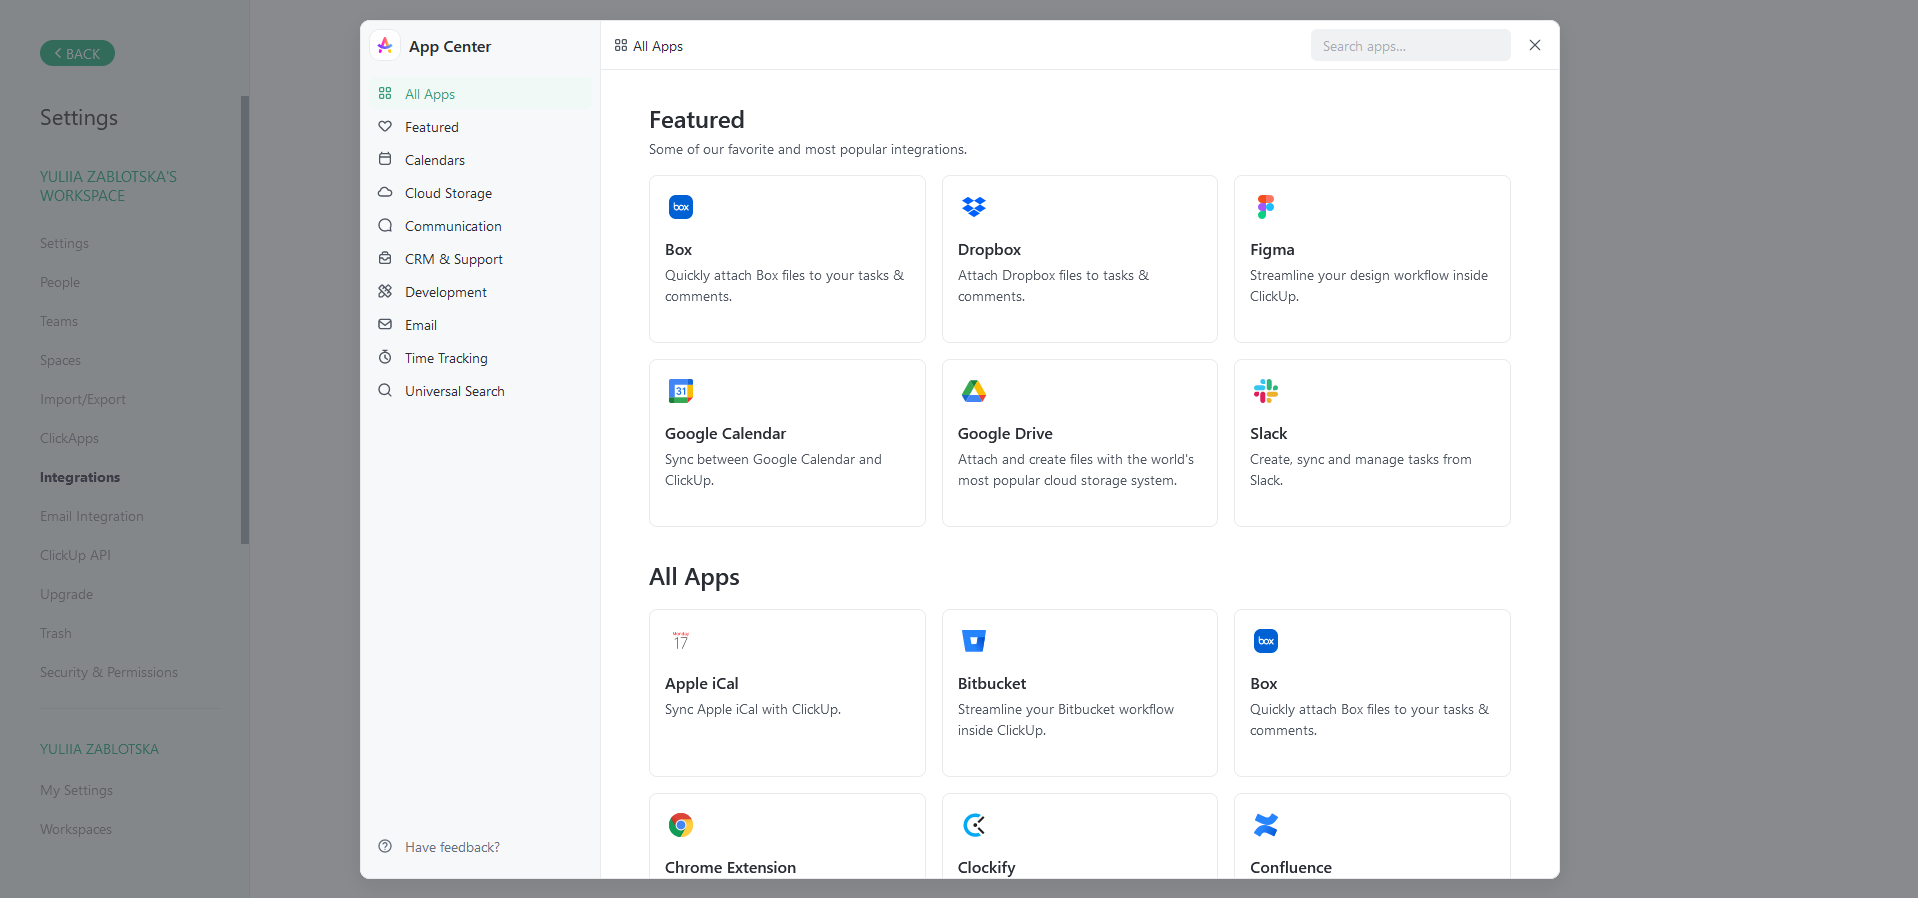
Task: Click the Box logo in Featured section
Action: 681,207
